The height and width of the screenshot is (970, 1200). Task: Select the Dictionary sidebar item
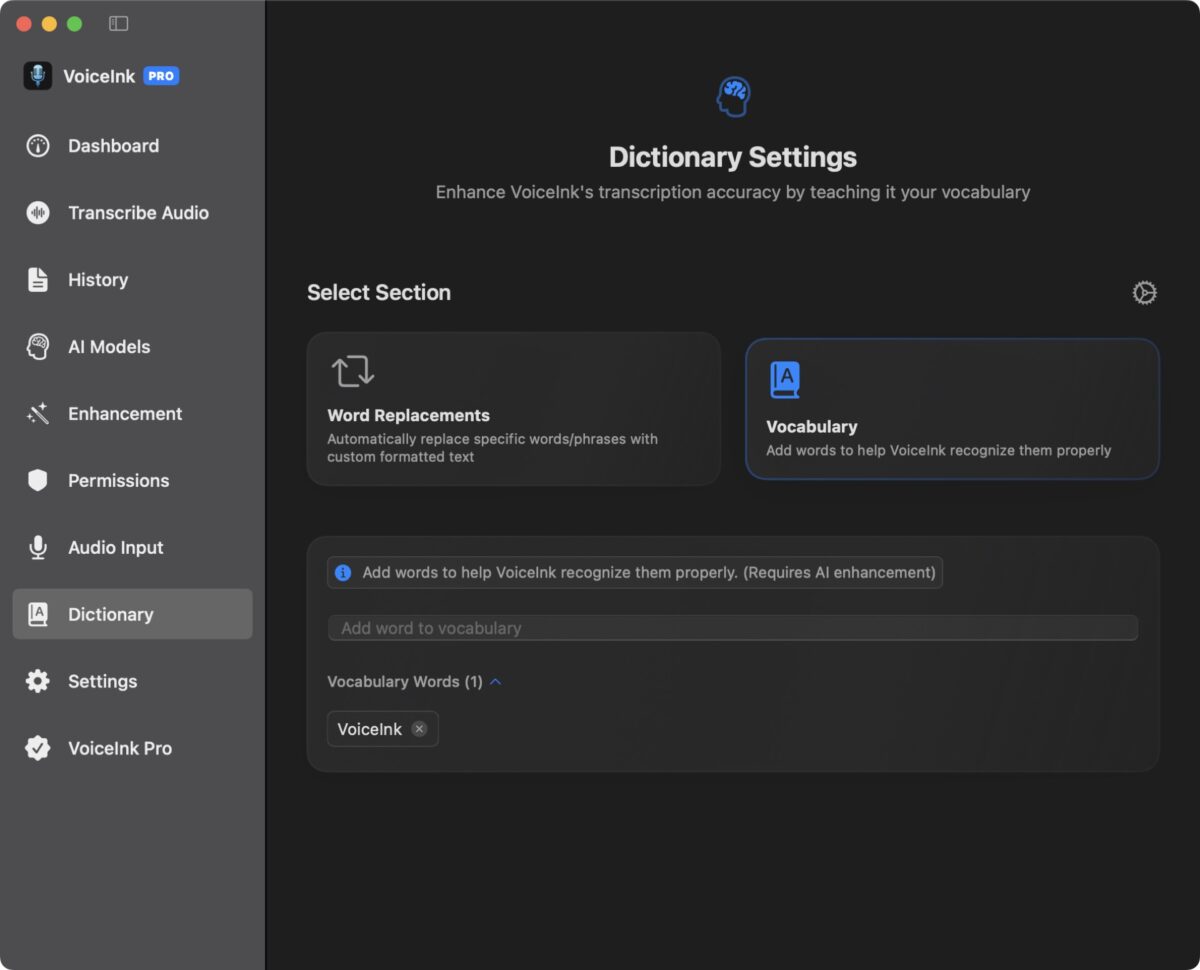[x=132, y=615]
